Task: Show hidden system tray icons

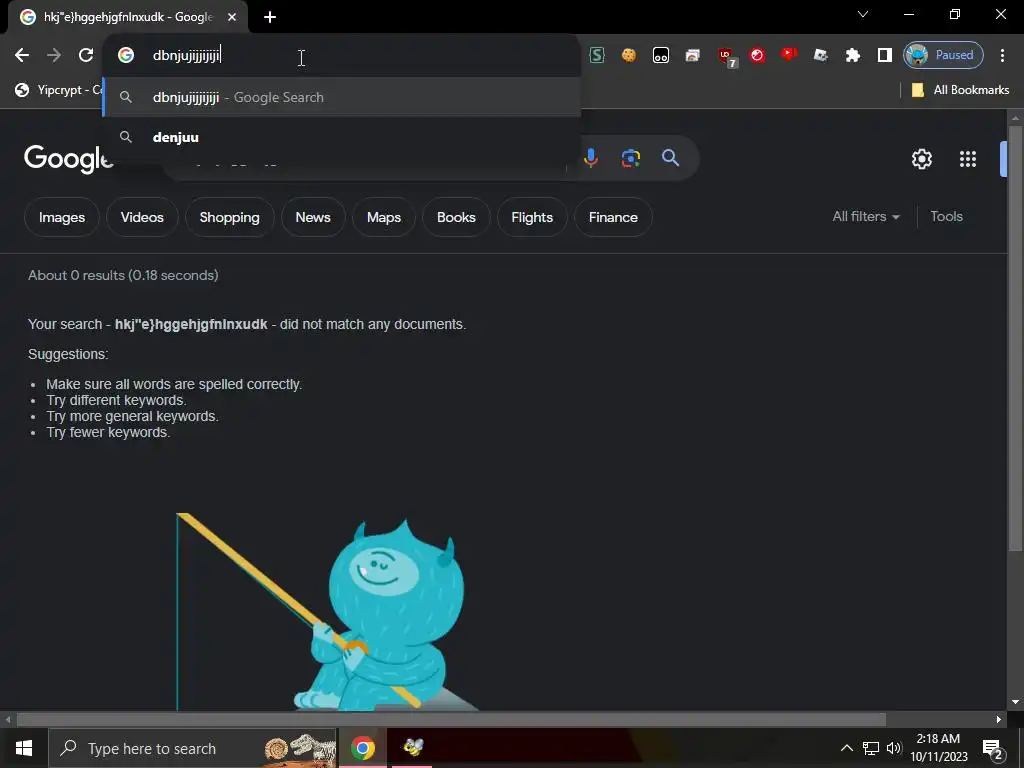Action: (846, 748)
